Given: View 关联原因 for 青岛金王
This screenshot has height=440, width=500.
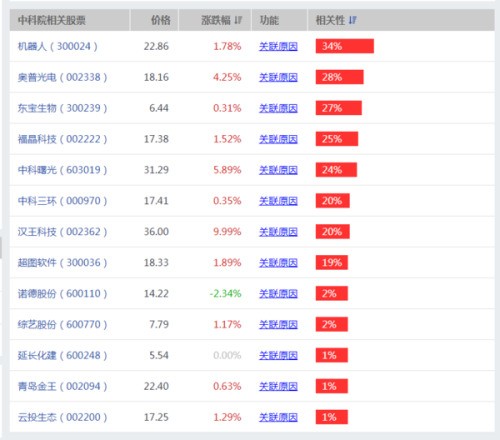Looking at the screenshot, I should (278, 386).
